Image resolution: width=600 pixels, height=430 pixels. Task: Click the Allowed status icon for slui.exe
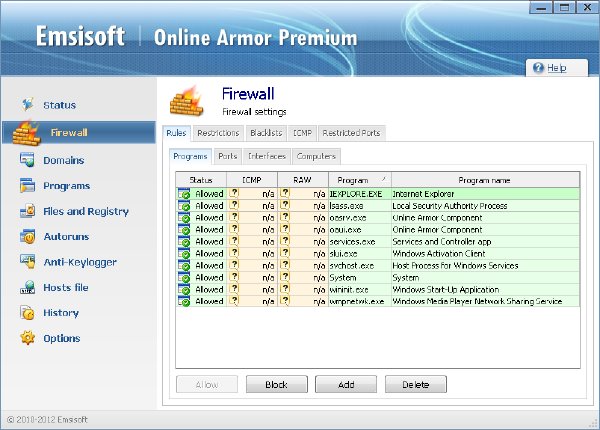[x=184, y=254]
